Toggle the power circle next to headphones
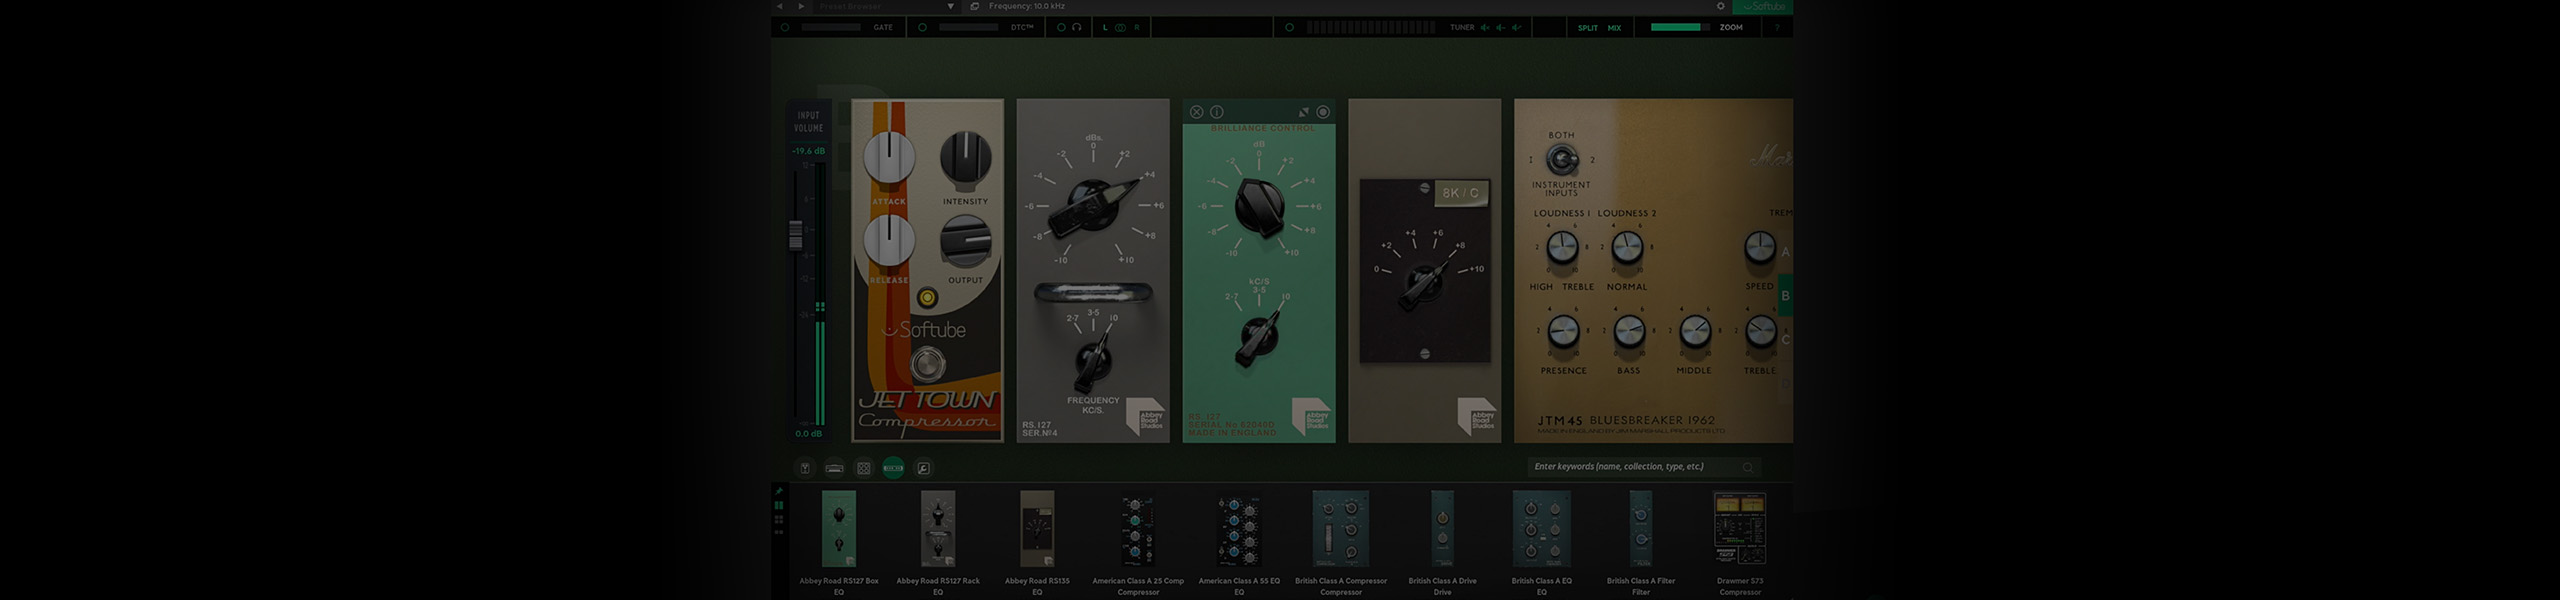Screen dimensions: 2560x600 (1062, 28)
